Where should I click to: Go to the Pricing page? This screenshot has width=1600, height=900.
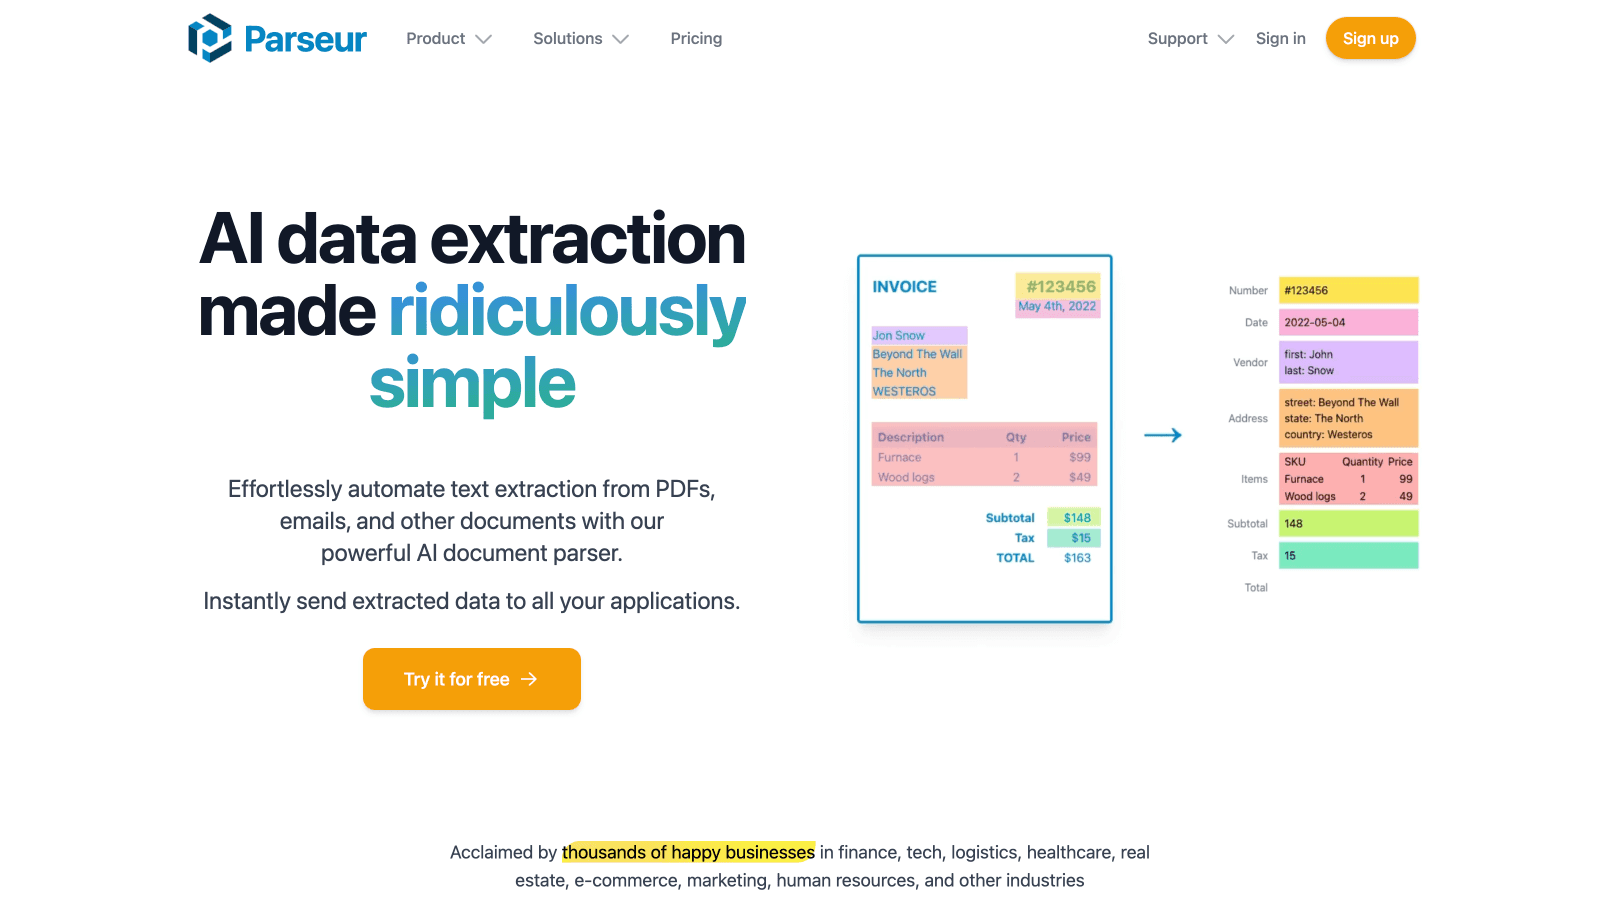tap(696, 38)
